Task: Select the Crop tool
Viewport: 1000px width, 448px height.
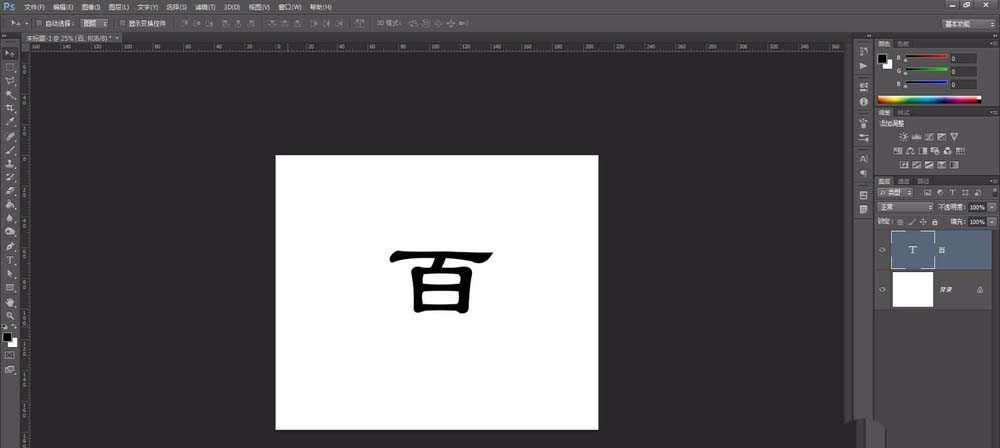Action: point(10,108)
